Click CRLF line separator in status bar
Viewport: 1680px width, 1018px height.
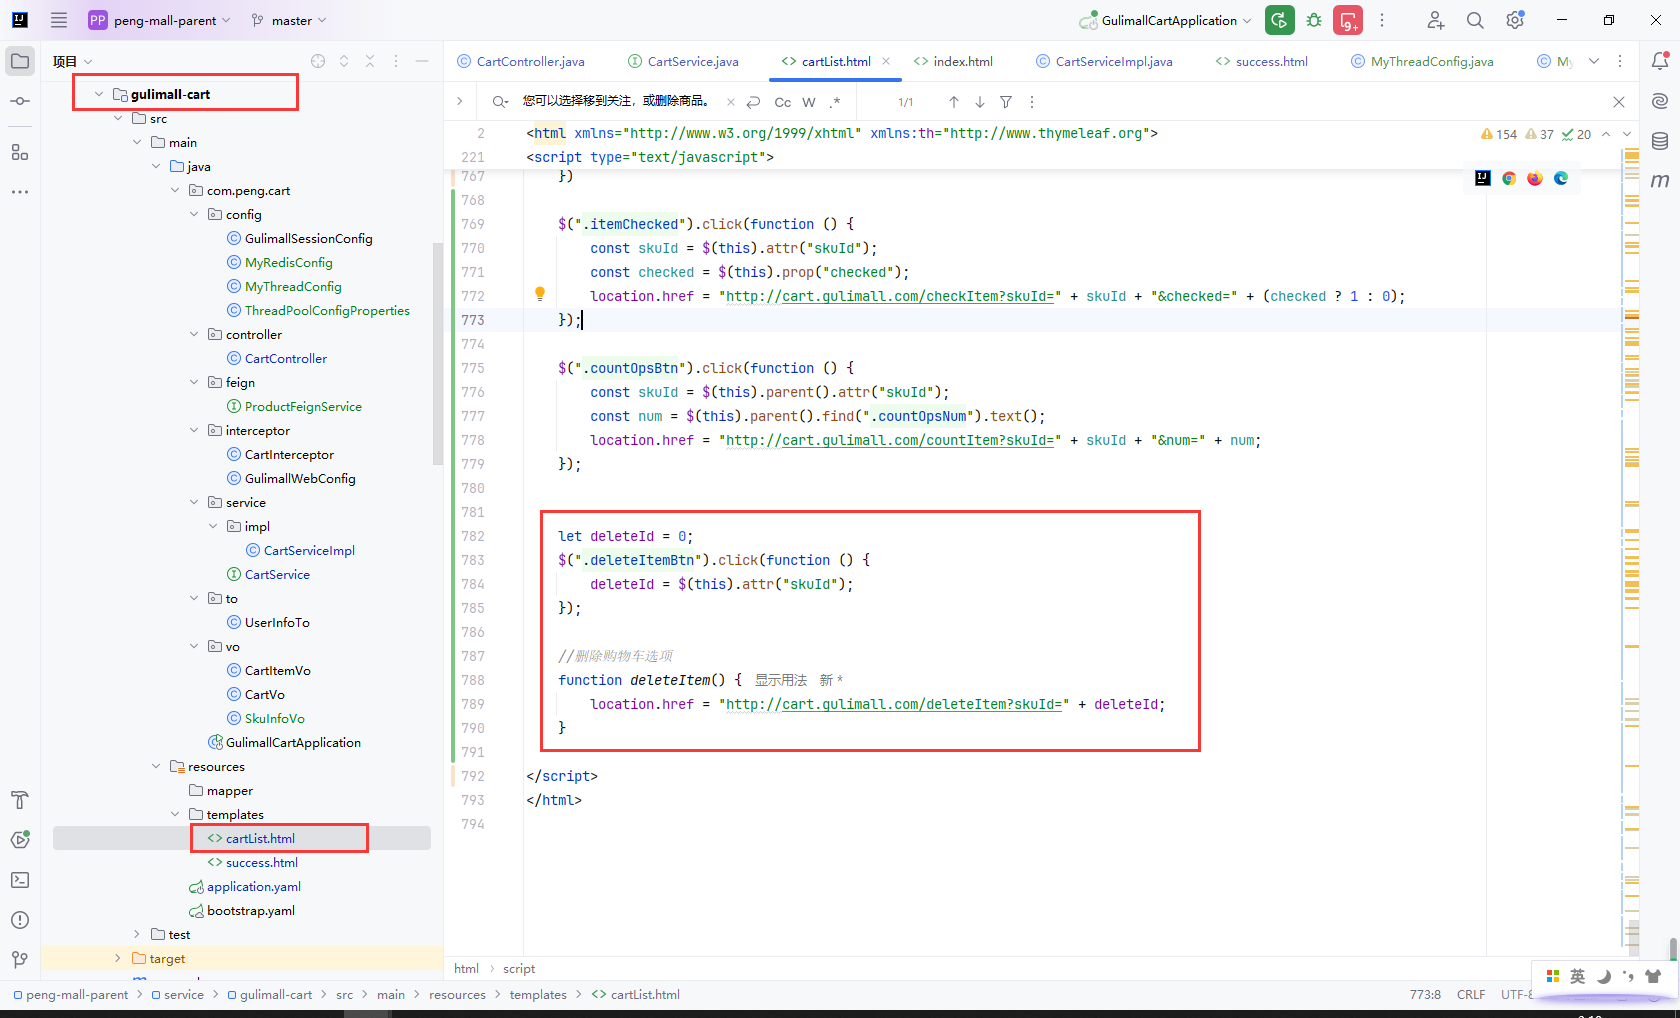pyautogui.click(x=1471, y=994)
